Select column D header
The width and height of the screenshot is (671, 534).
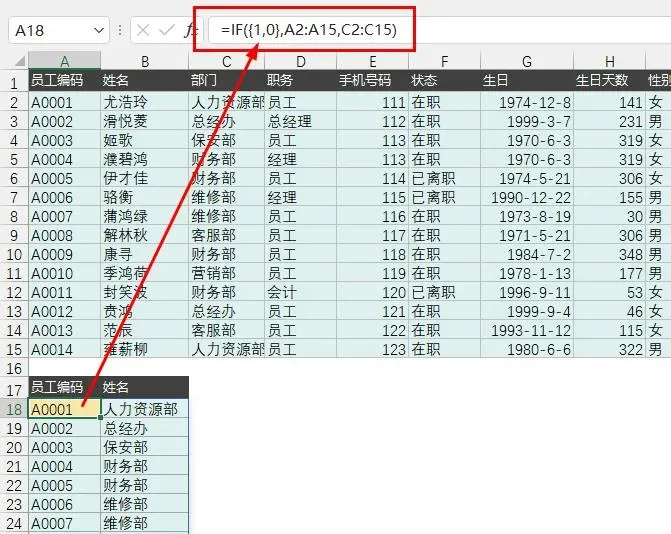[x=300, y=61]
